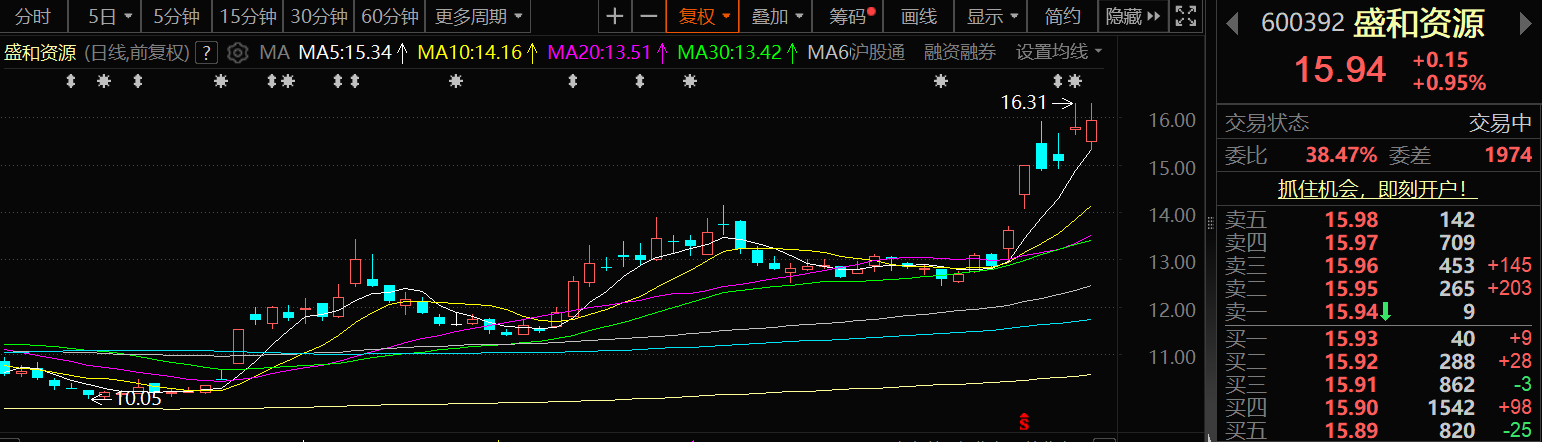Open MA indicator settings gear
1542x442 pixels.
tap(238, 53)
